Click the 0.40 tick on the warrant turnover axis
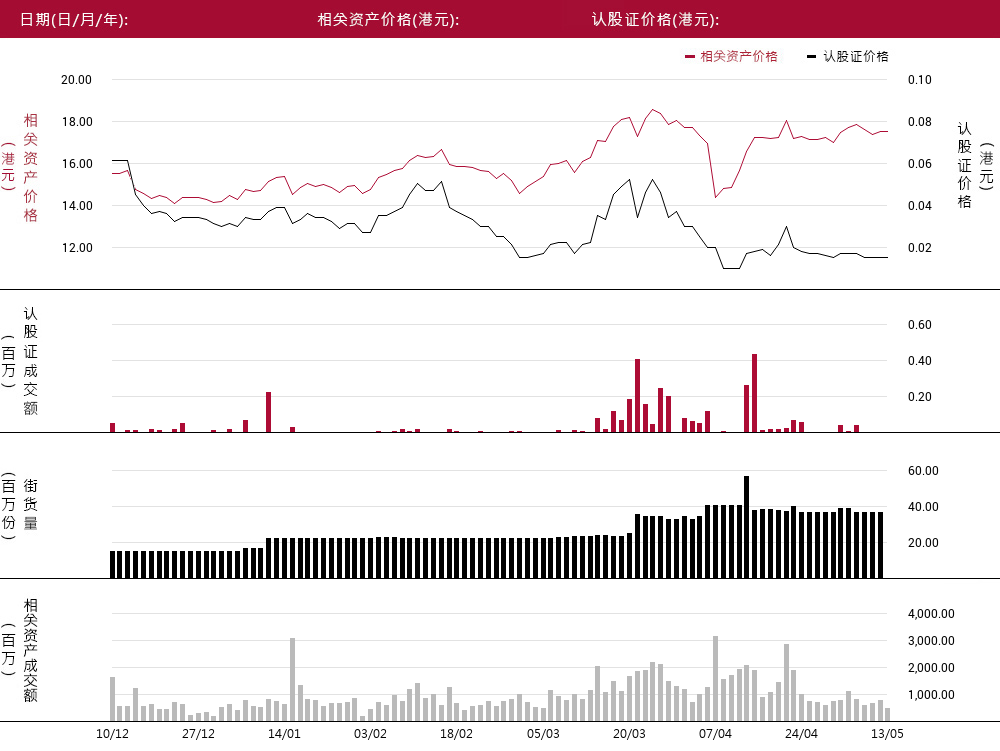Screen dimensions: 1000x751 click(920, 361)
